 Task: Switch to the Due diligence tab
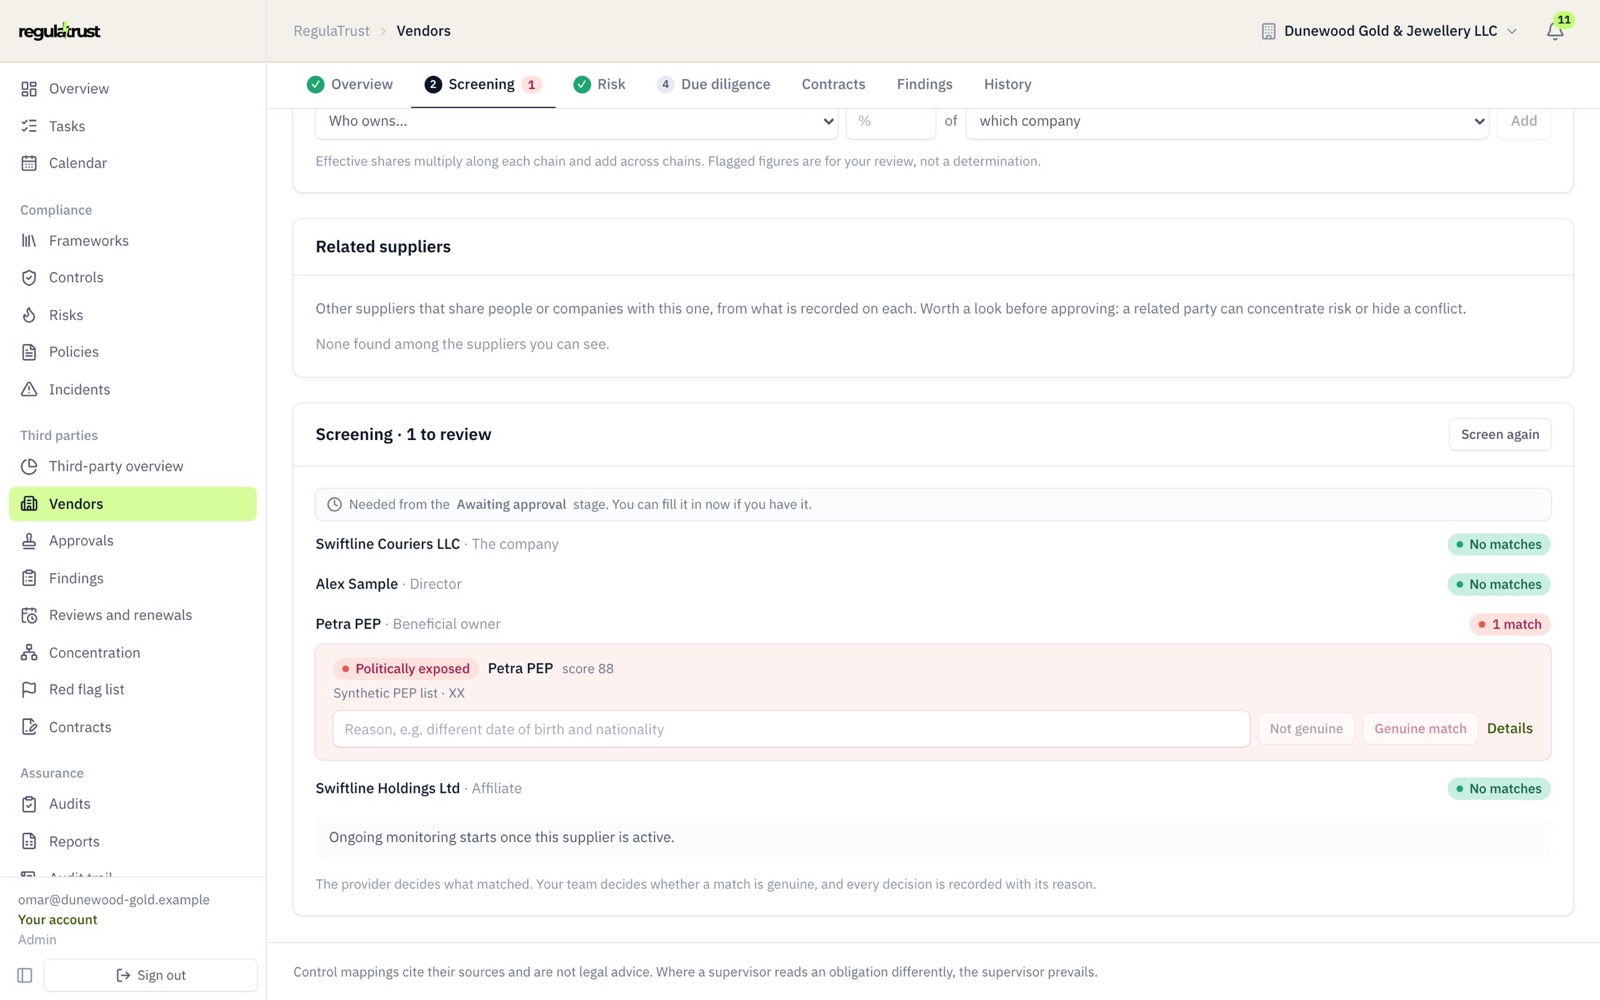point(713,84)
